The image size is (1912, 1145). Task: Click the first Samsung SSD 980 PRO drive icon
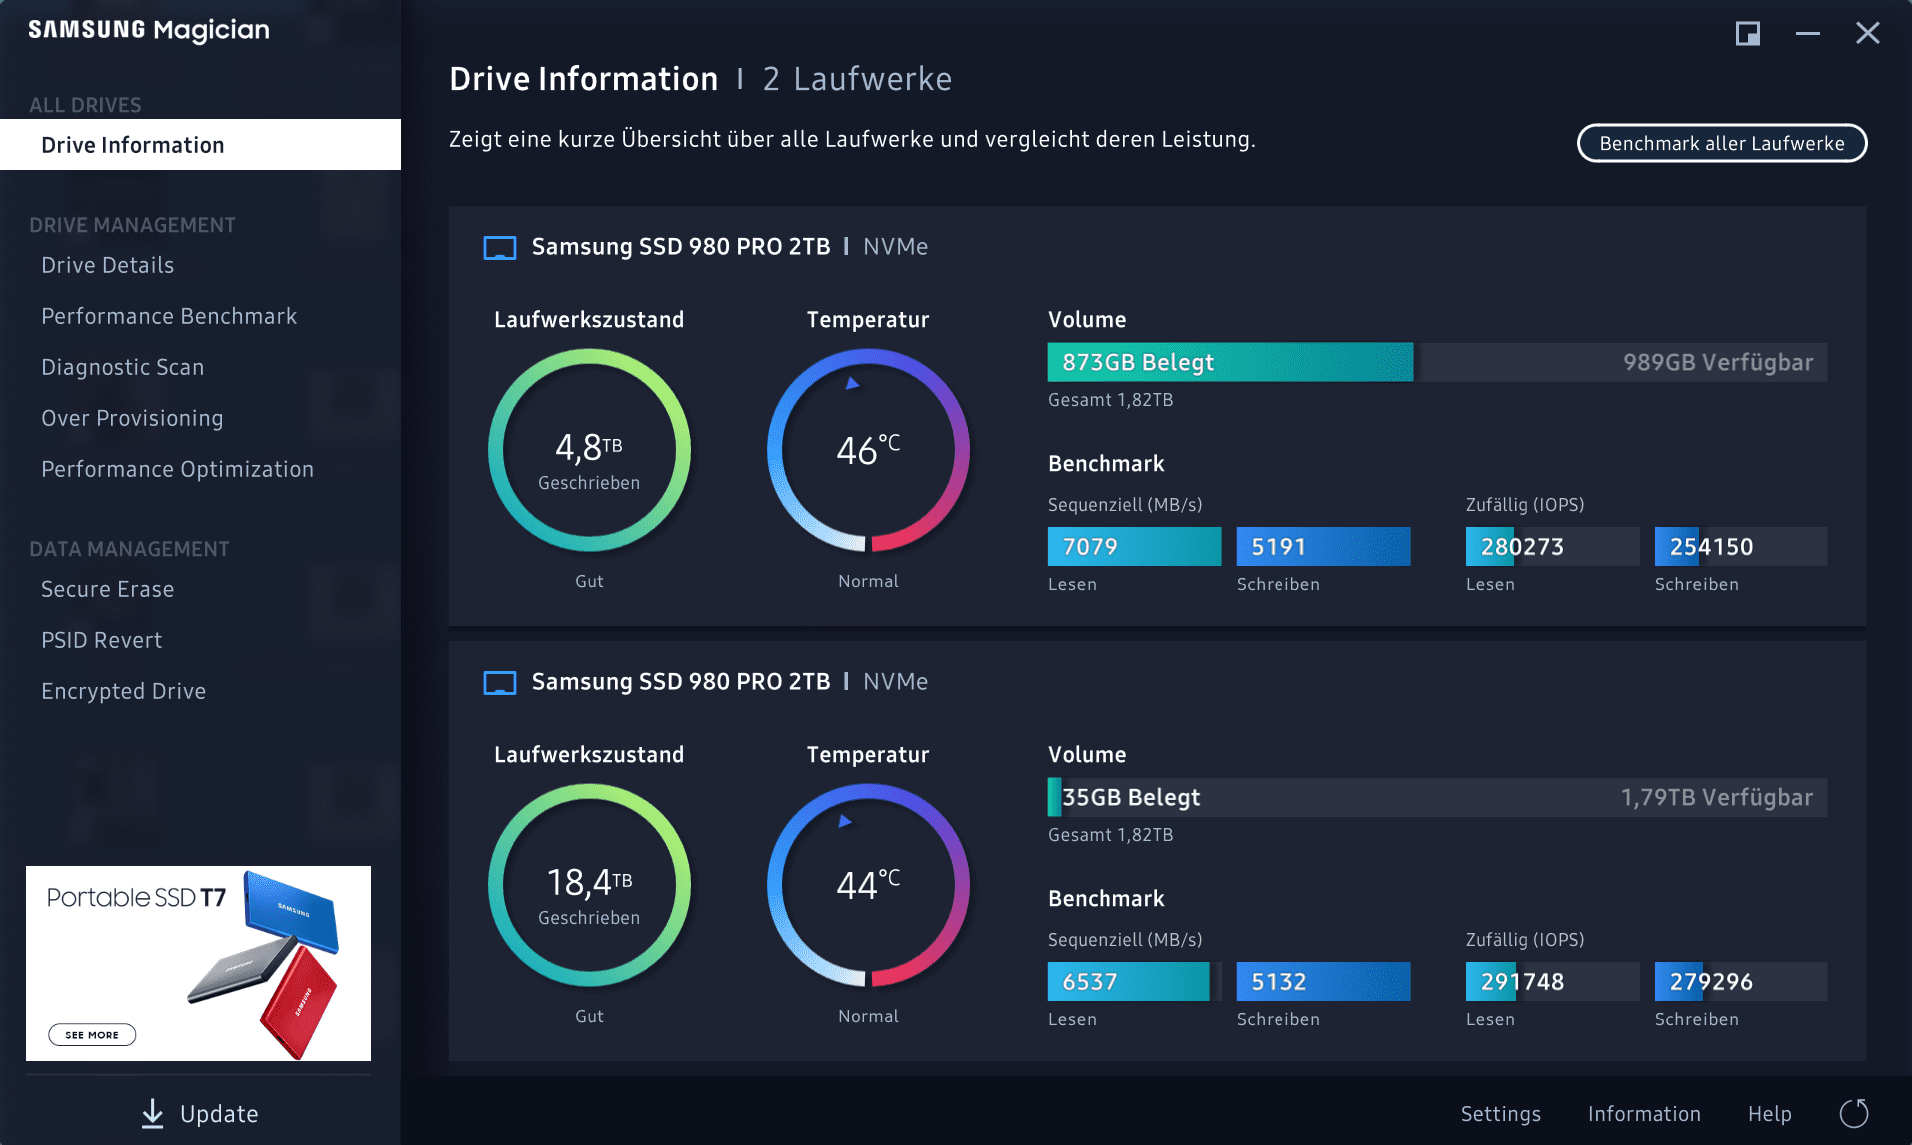pos(500,247)
